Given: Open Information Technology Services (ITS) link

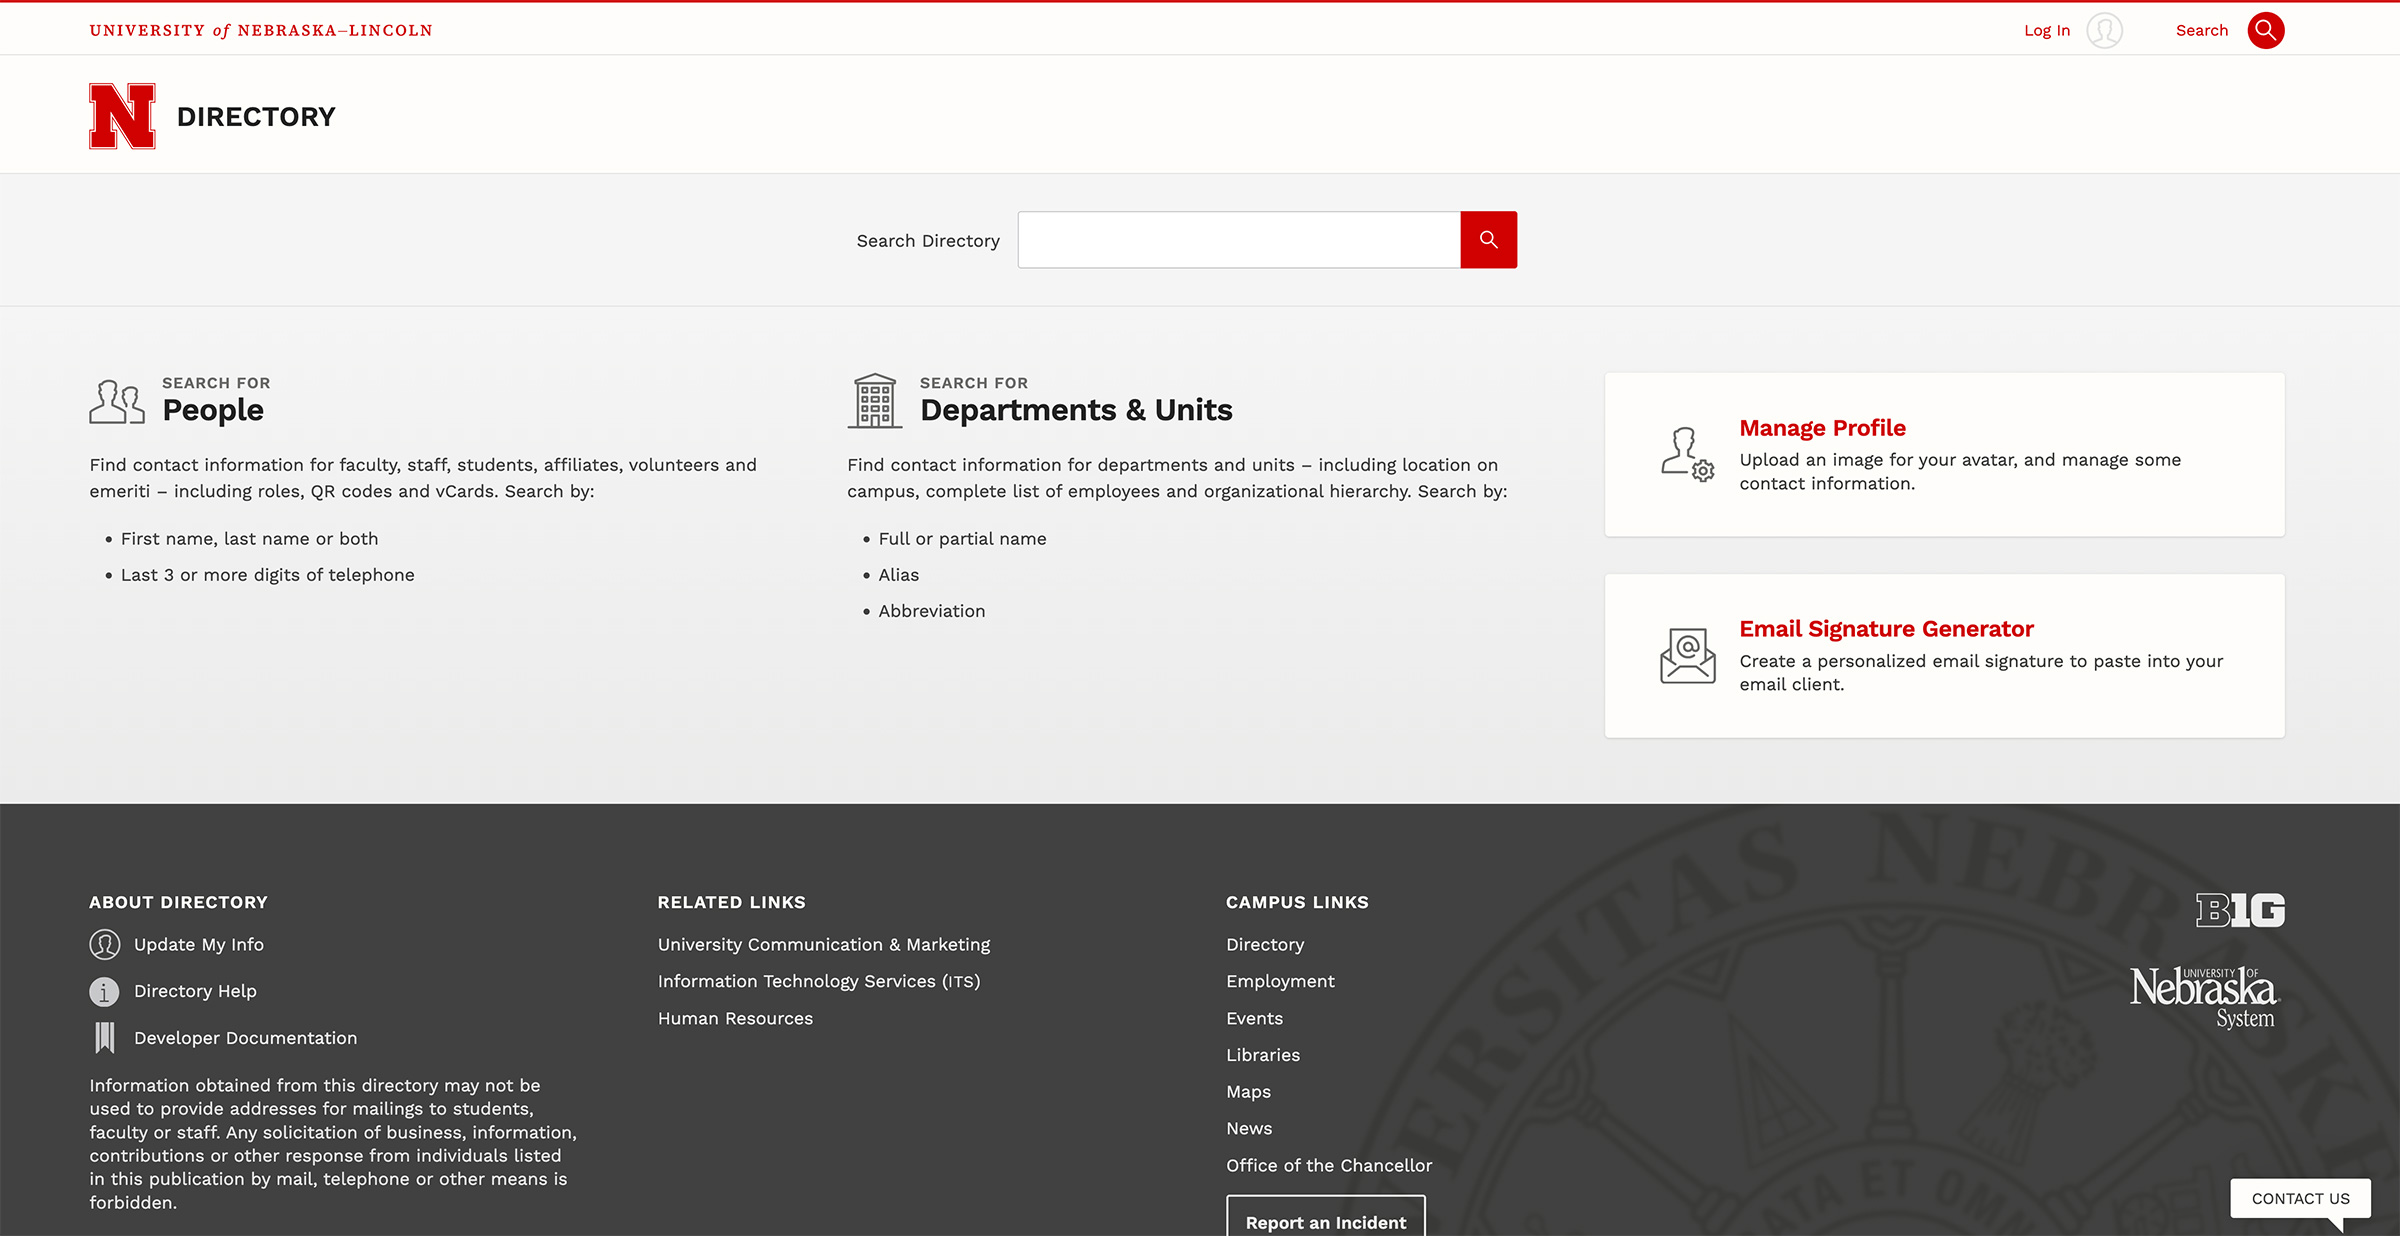Looking at the screenshot, I should (819, 982).
